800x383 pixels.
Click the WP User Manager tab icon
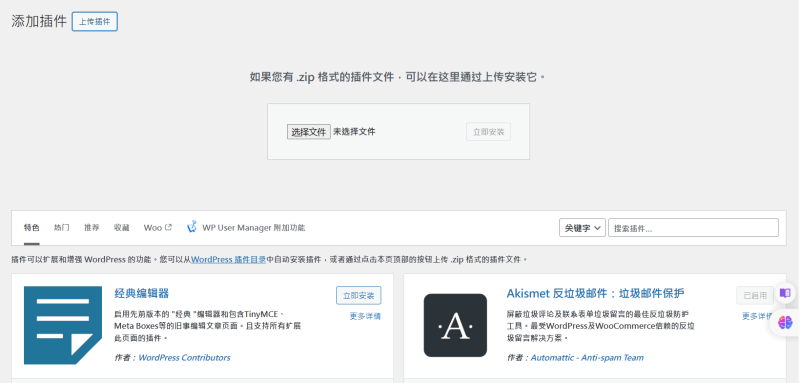click(192, 227)
